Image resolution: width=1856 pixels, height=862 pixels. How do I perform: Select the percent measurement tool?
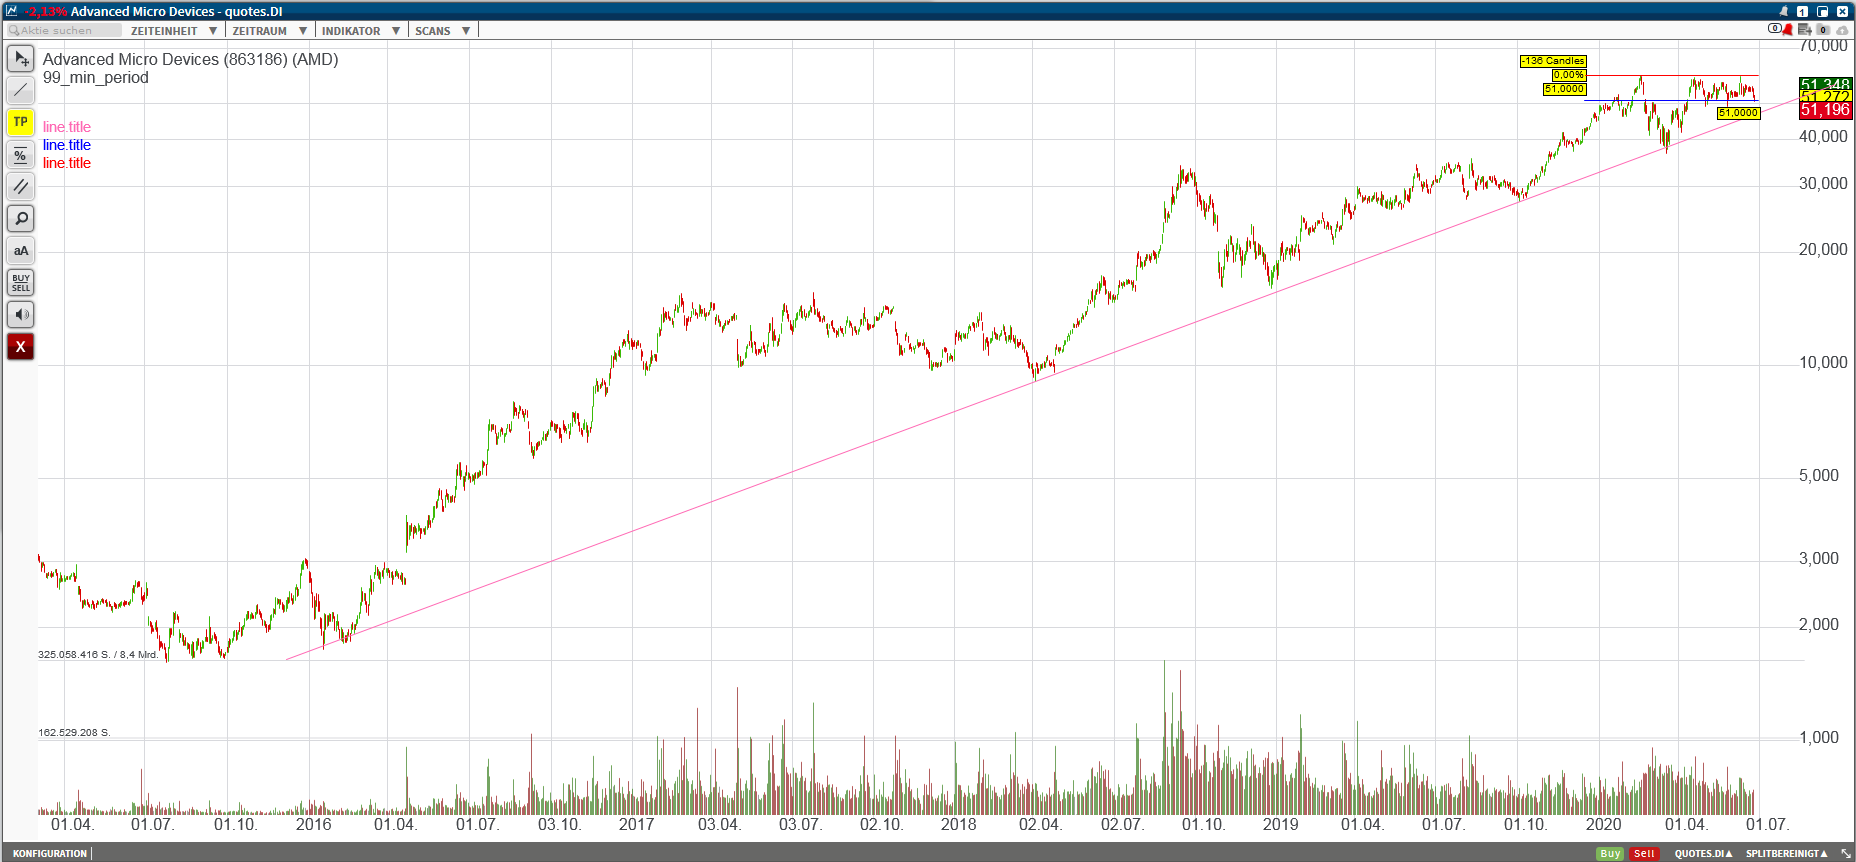point(21,155)
